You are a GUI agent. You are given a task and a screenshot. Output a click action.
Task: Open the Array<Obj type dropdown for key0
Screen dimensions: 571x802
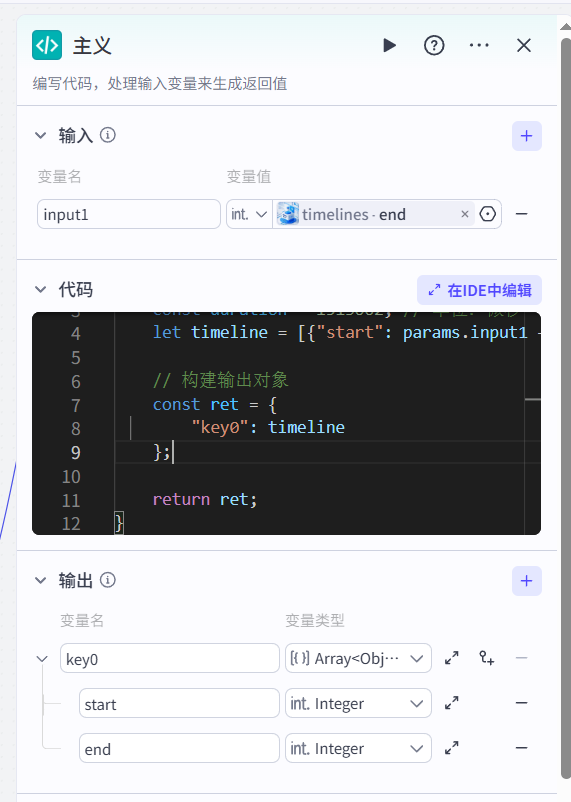(x=358, y=658)
